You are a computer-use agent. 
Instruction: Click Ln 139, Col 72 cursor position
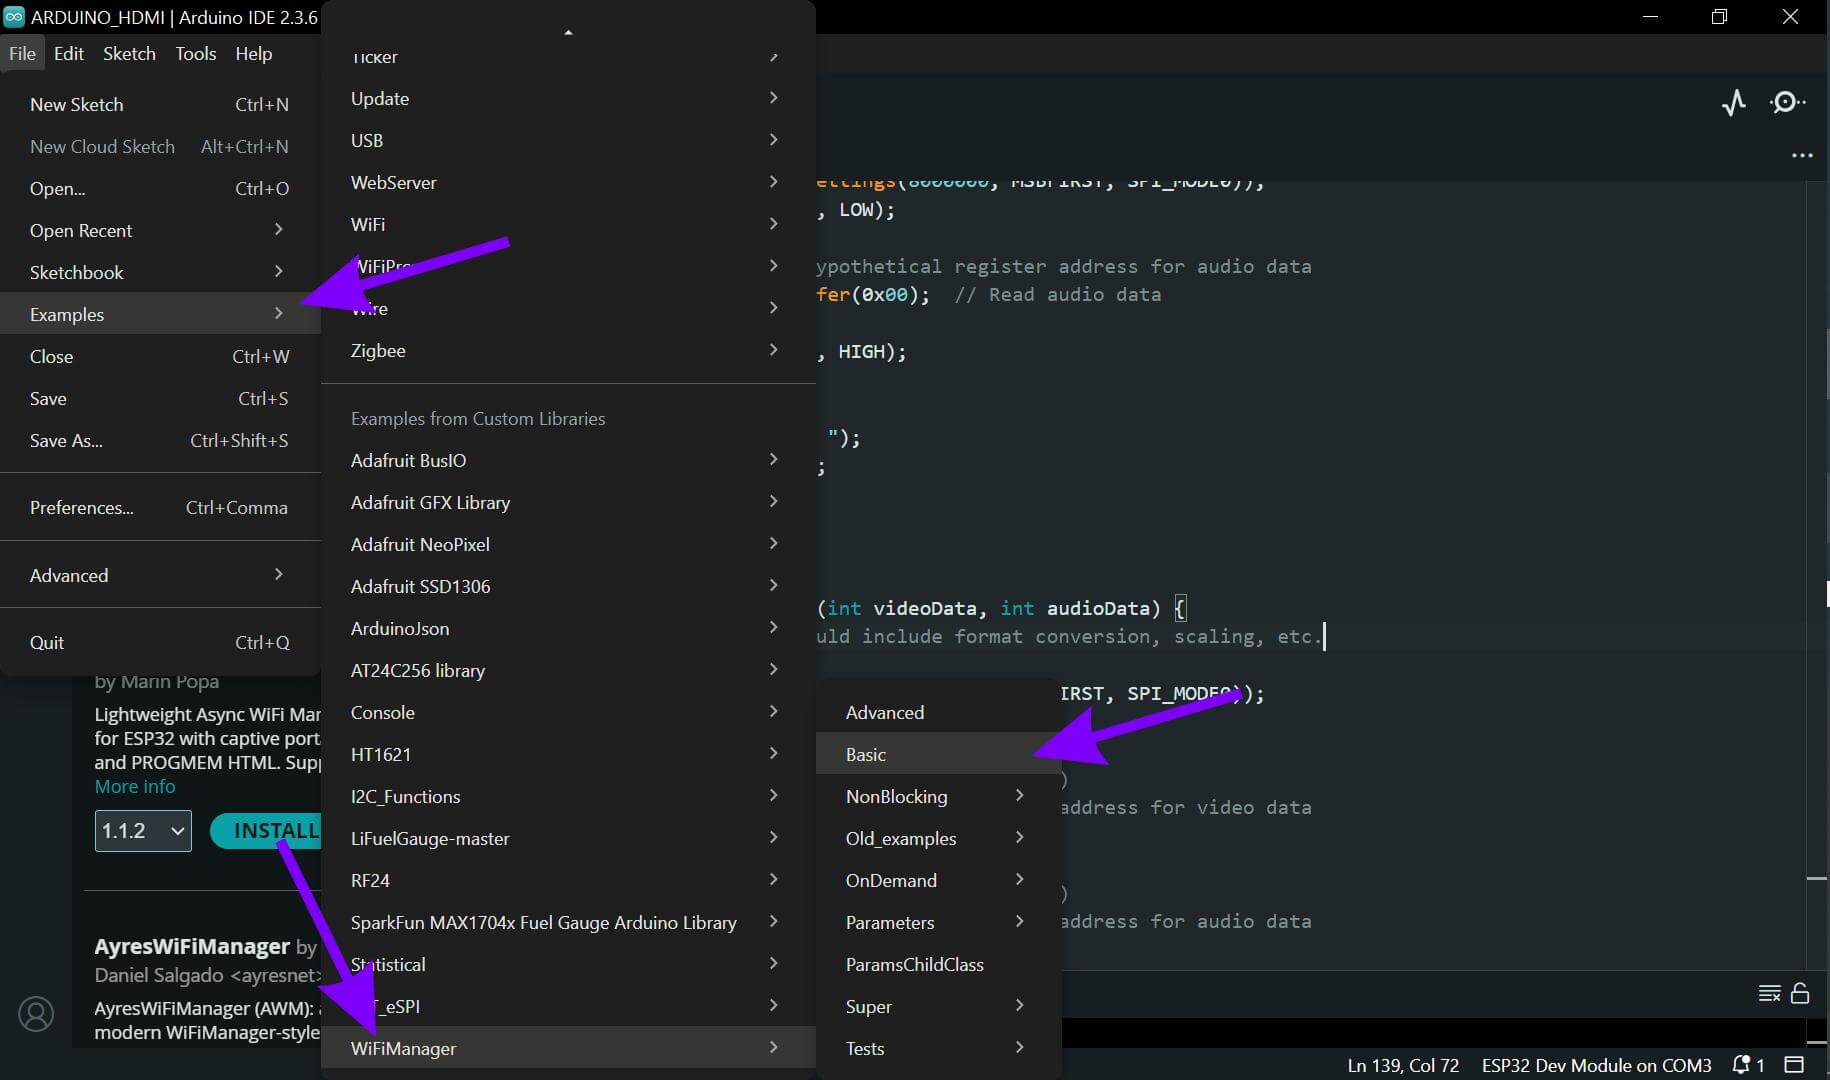pos(1403,1065)
